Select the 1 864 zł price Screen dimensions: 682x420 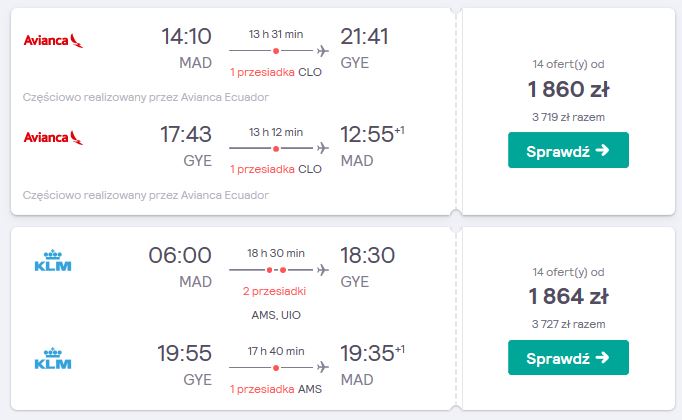[568, 297]
